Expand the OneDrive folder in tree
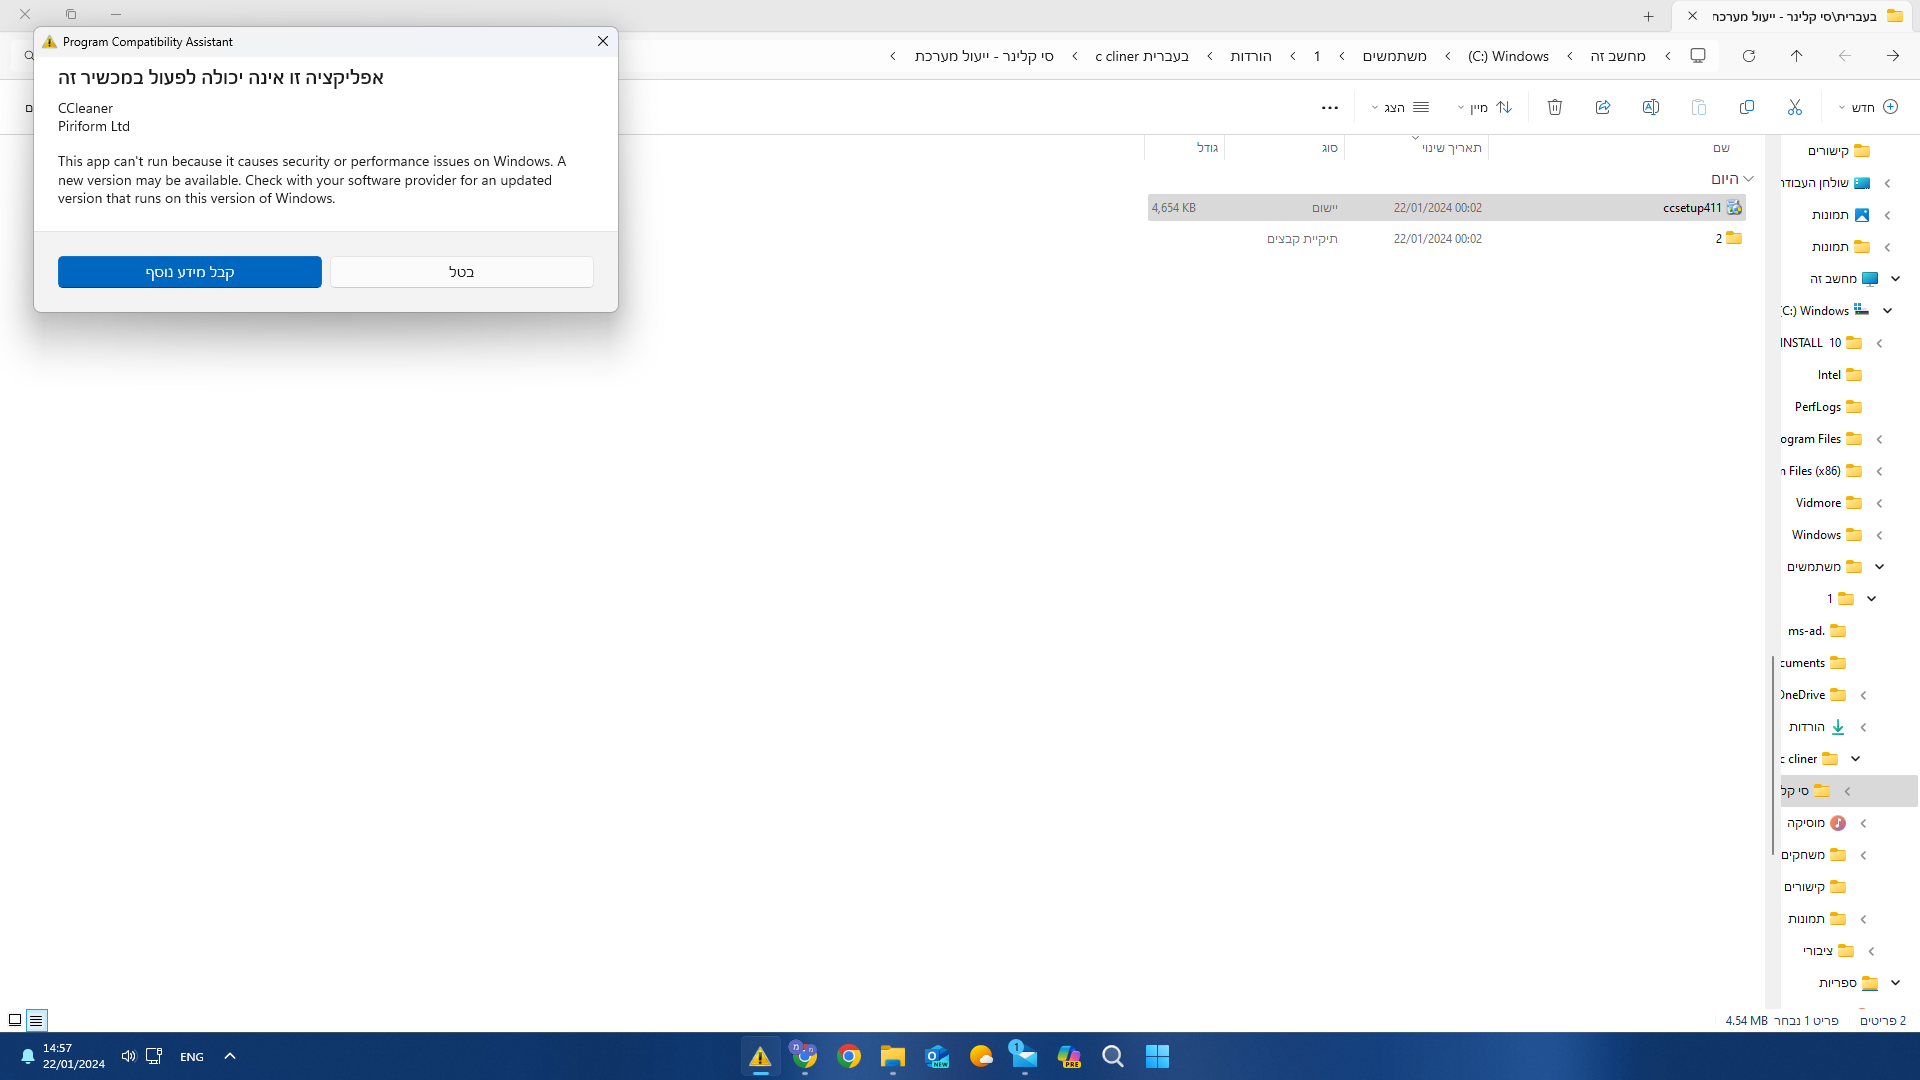 click(1863, 695)
